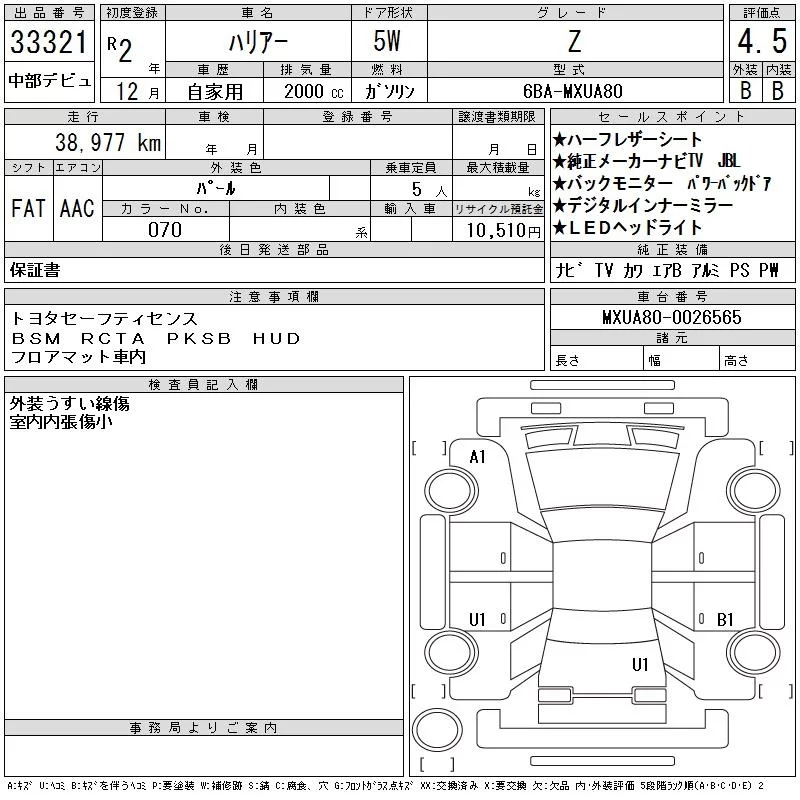Screen dimensions: 800x800
Task: Select the BSM RCTA PKSB HUD line
Action: (x=156, y=338)
